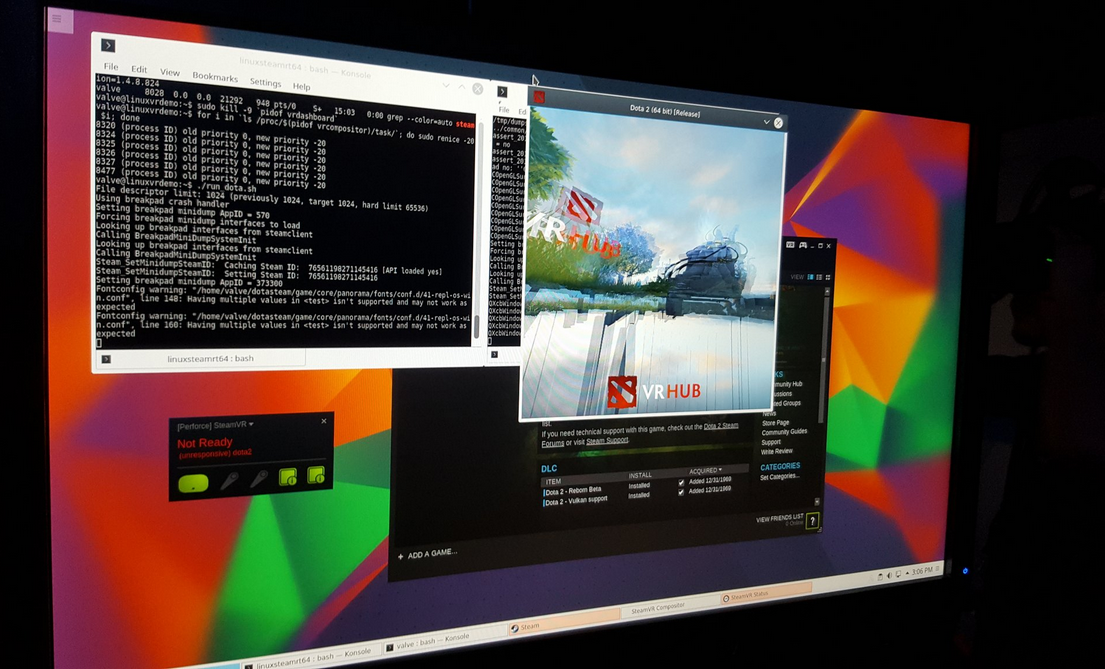Open the News link in Steam sidebar
Viewport: 1105px width, 669px height.
click(x=769, y=414)
